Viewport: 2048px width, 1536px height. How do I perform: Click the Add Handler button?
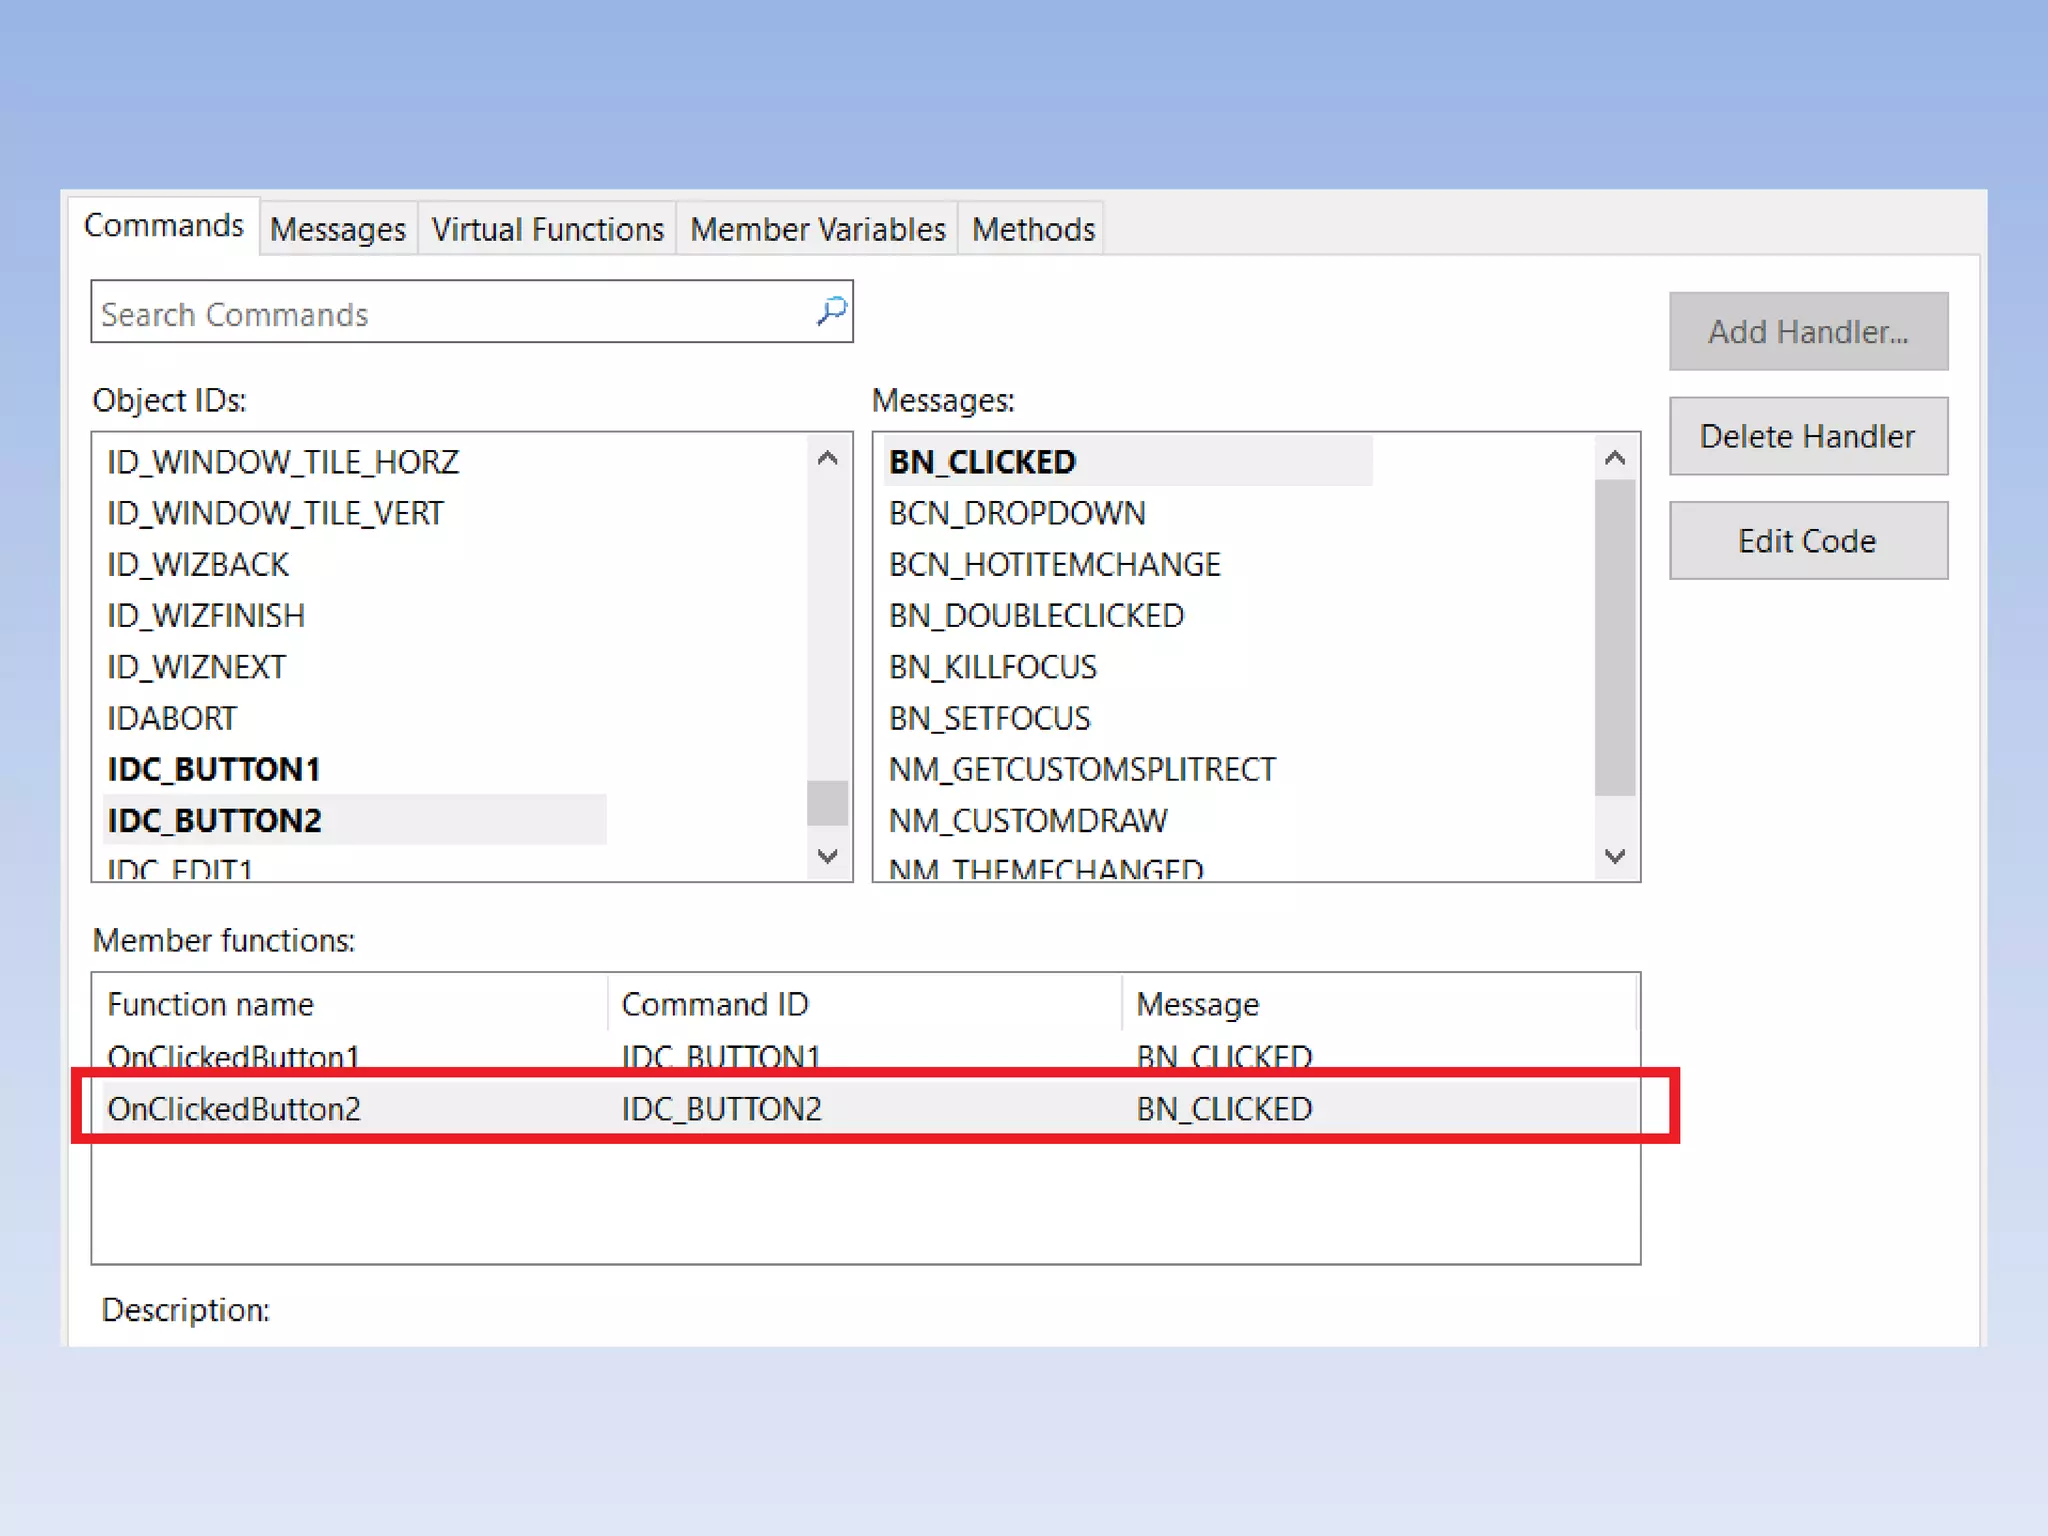click(1807, 332)
